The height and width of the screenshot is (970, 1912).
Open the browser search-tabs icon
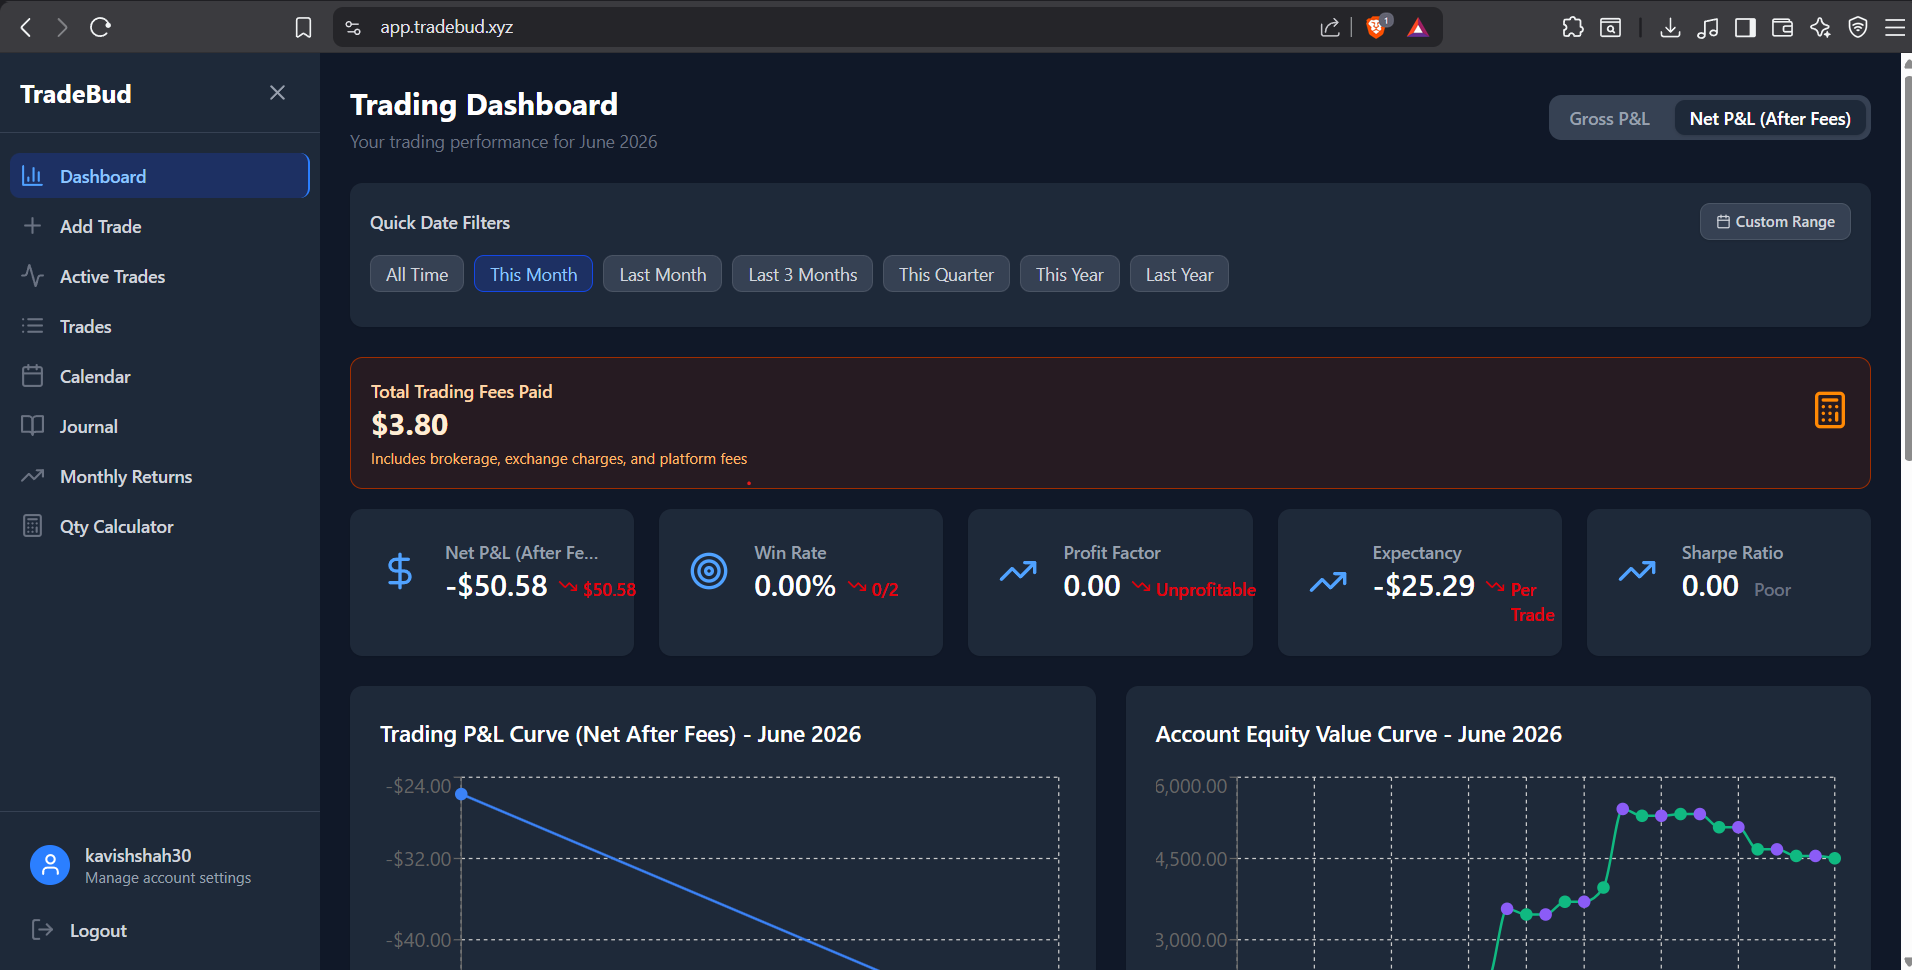(1611, 27)
